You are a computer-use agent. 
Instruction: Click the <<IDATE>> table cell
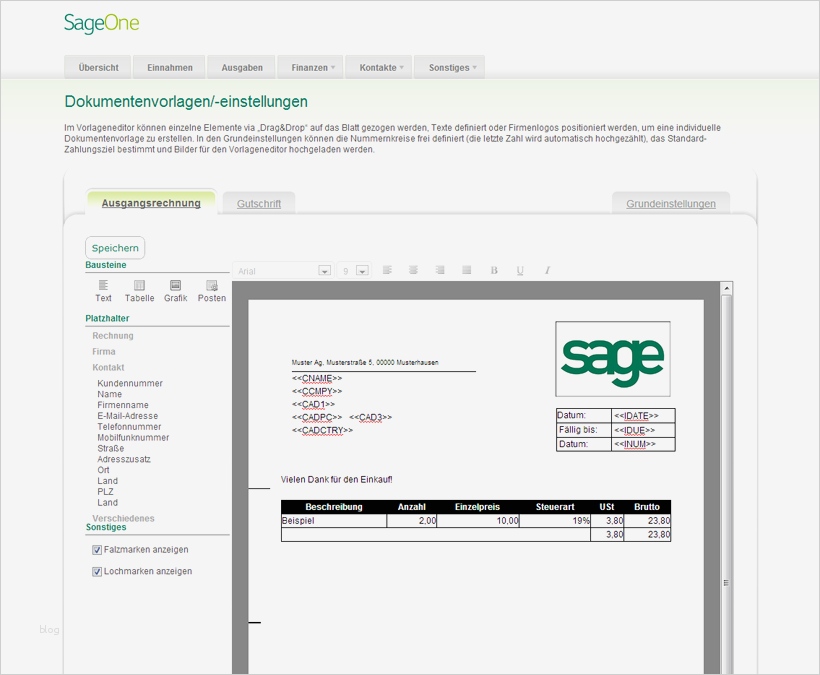point(643,416)
